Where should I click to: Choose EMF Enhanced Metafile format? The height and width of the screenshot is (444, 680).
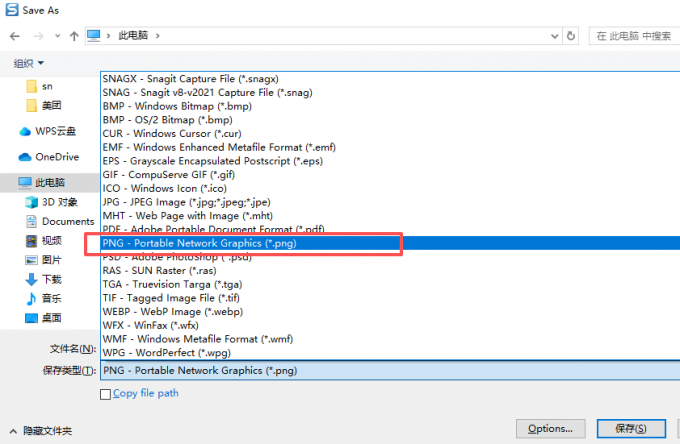(x=390, y=147)
